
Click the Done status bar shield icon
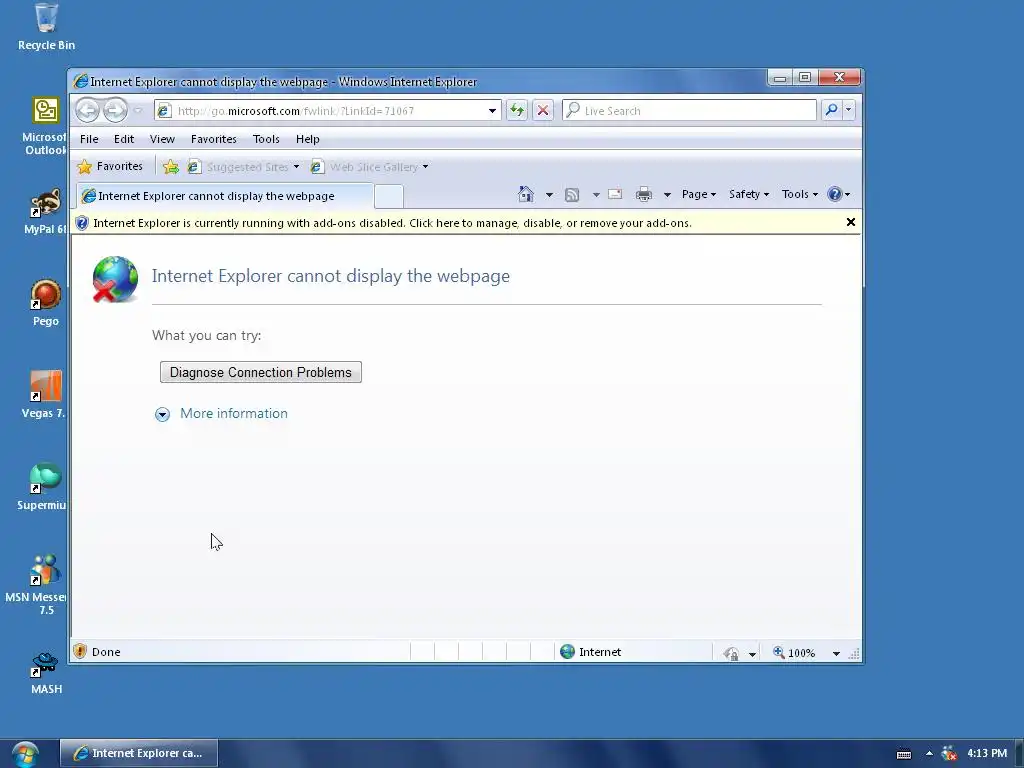(x=80, y=651)
